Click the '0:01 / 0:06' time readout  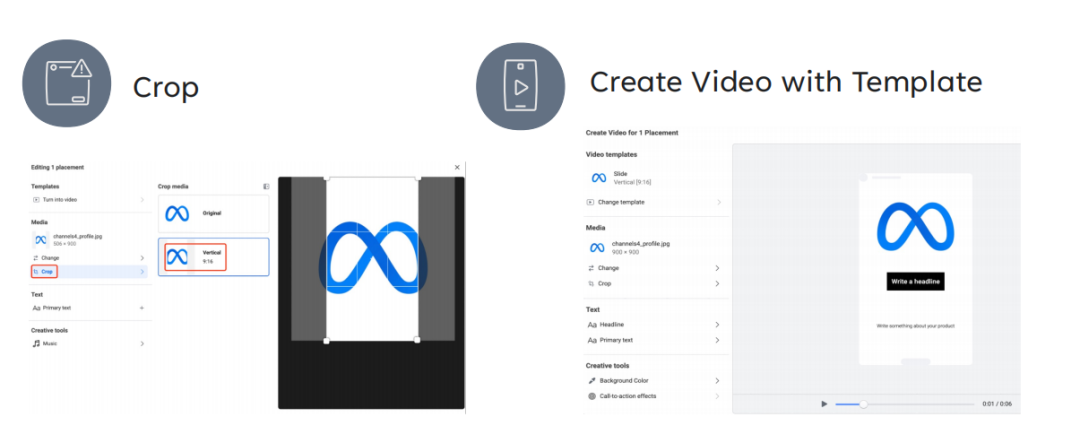click(997, 404)
